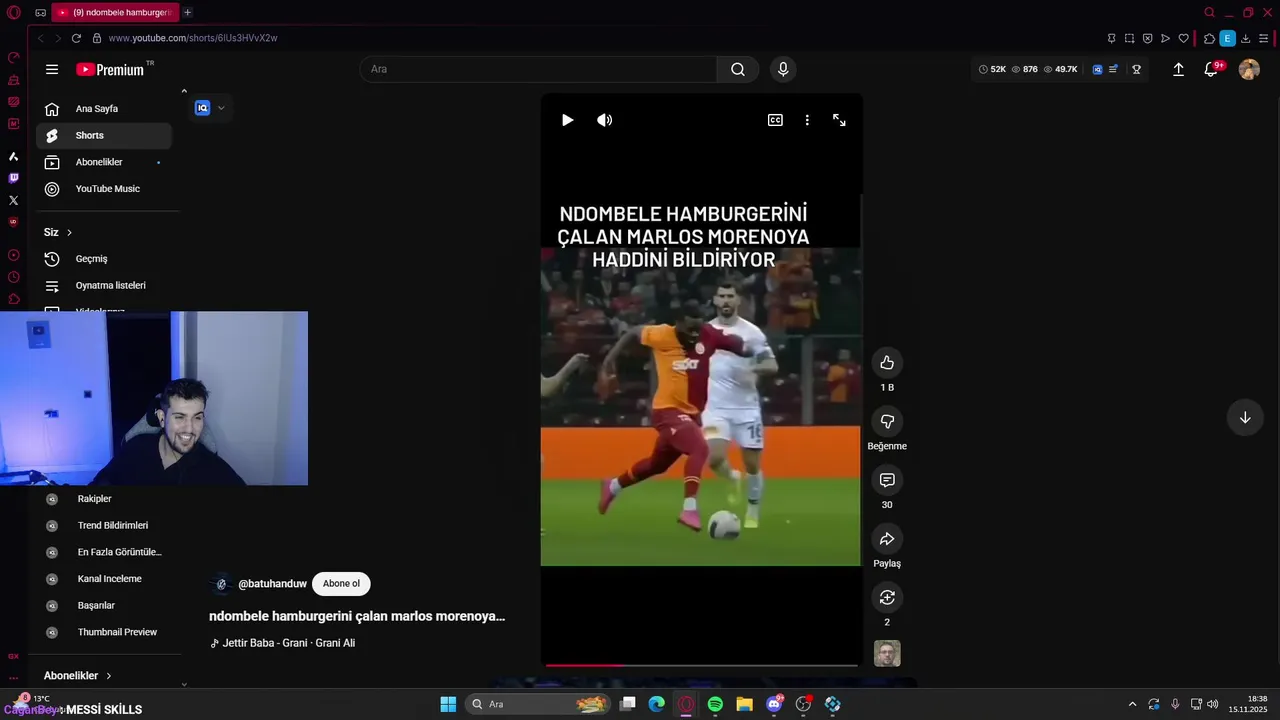
Task: Seek along the Shorts progress bar
Action: click(701, 665)
